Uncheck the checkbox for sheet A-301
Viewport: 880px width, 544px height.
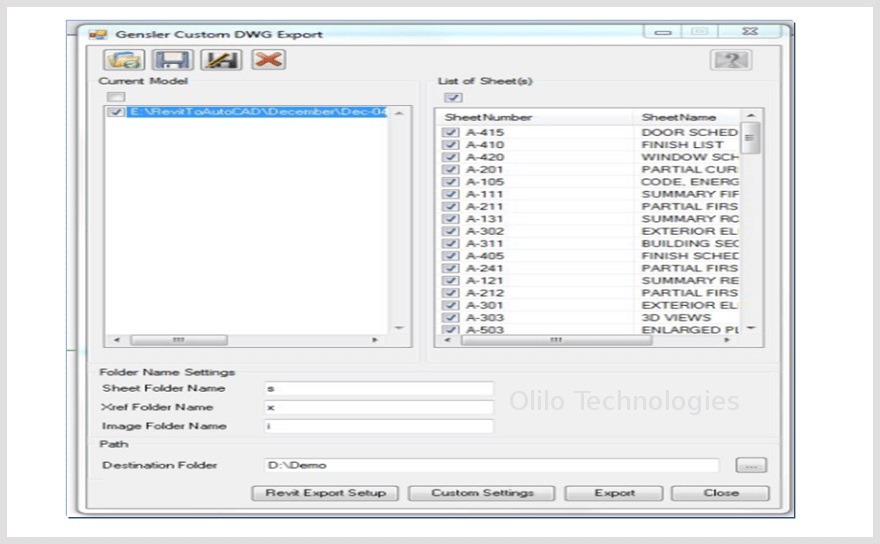(x=450, y=305)
